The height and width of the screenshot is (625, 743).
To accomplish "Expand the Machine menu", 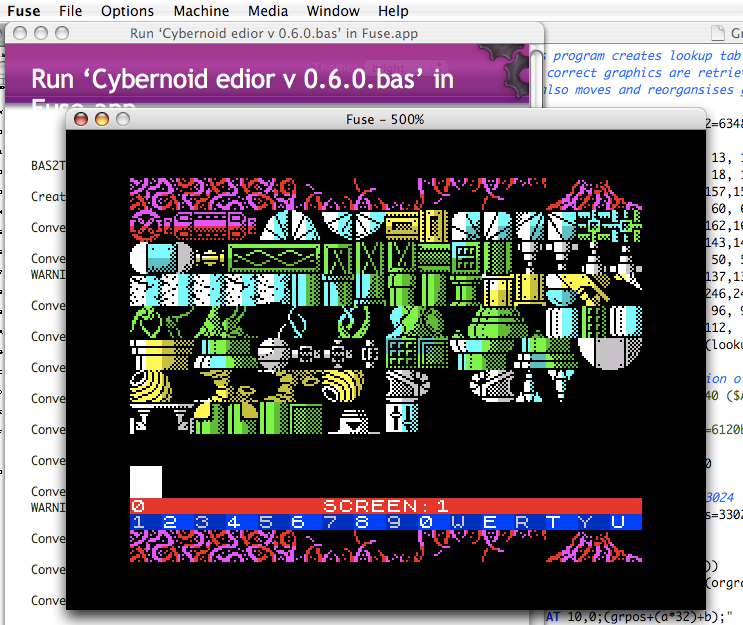I will pyautogui.click(x=201, y=11).
